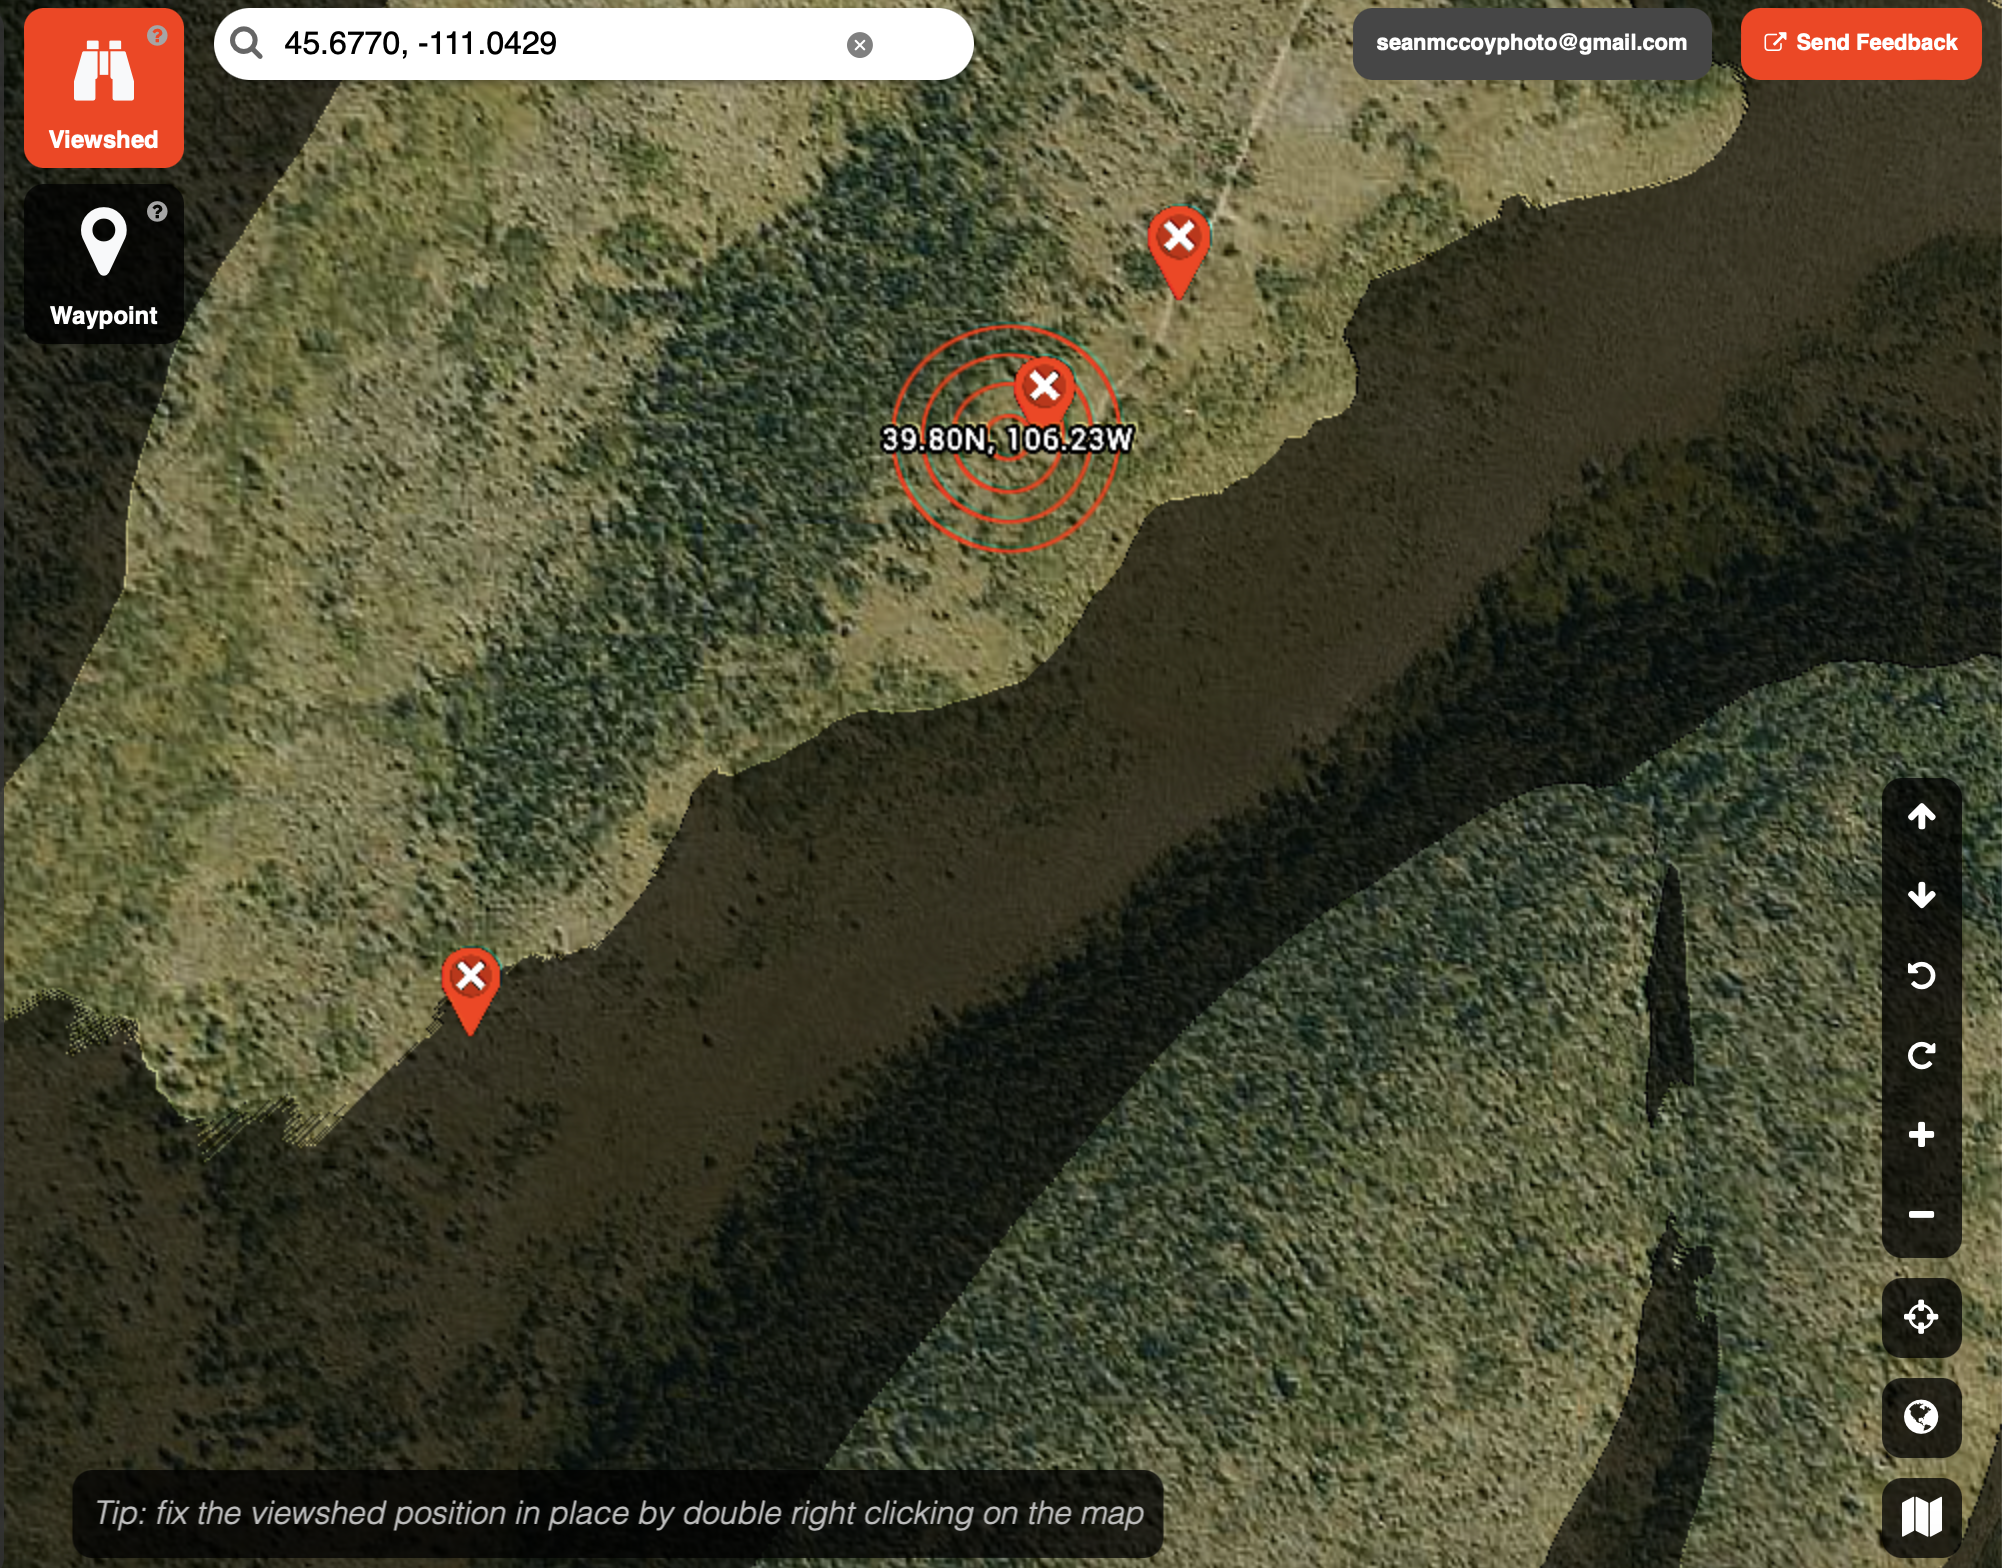Remove the waypoint marker near the trail
The image size is (2002, 1568).
[x=1179, y=238]
